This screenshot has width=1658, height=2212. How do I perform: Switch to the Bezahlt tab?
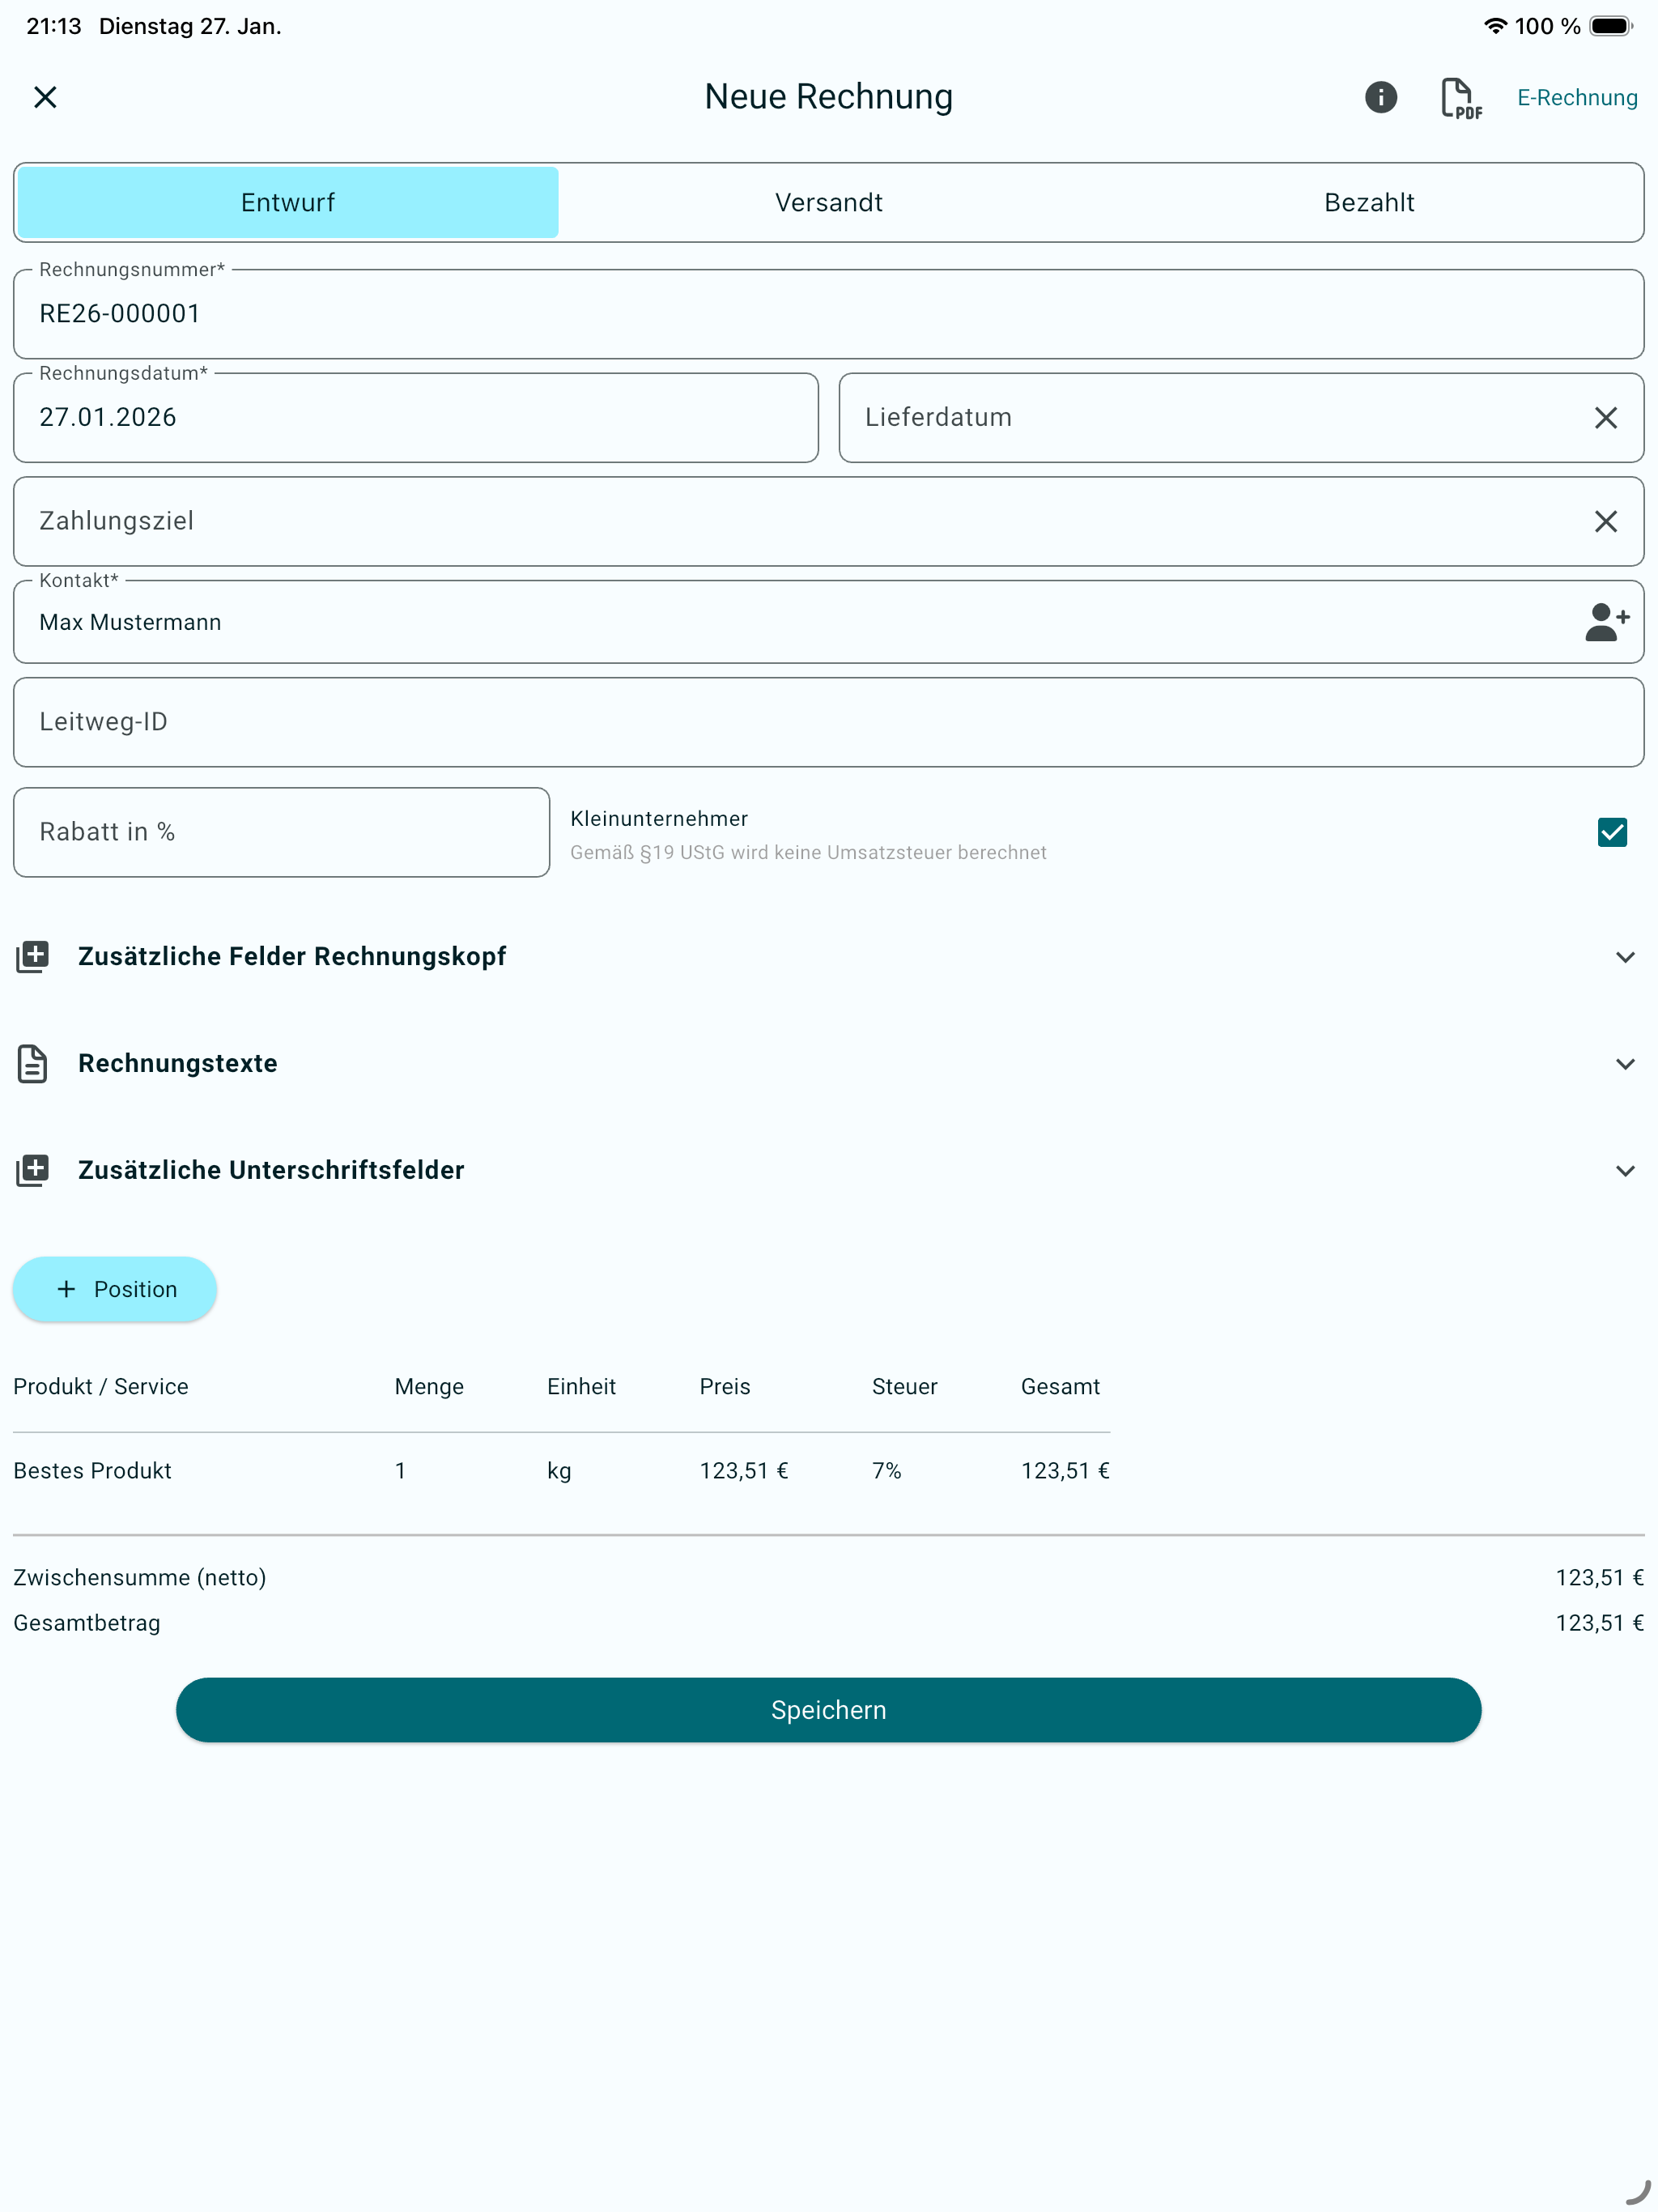1369,202
